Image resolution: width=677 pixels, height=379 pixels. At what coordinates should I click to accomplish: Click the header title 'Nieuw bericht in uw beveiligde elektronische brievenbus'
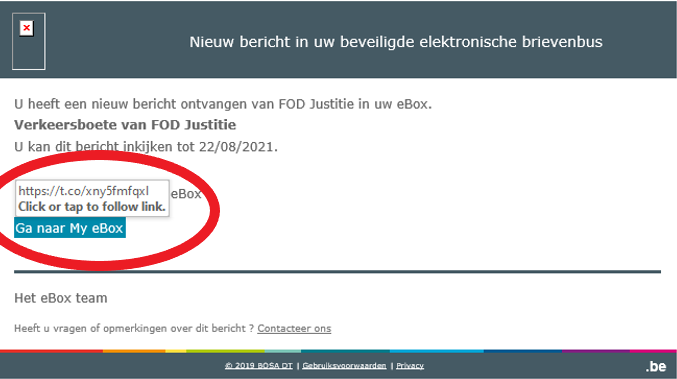click(396, 42)
